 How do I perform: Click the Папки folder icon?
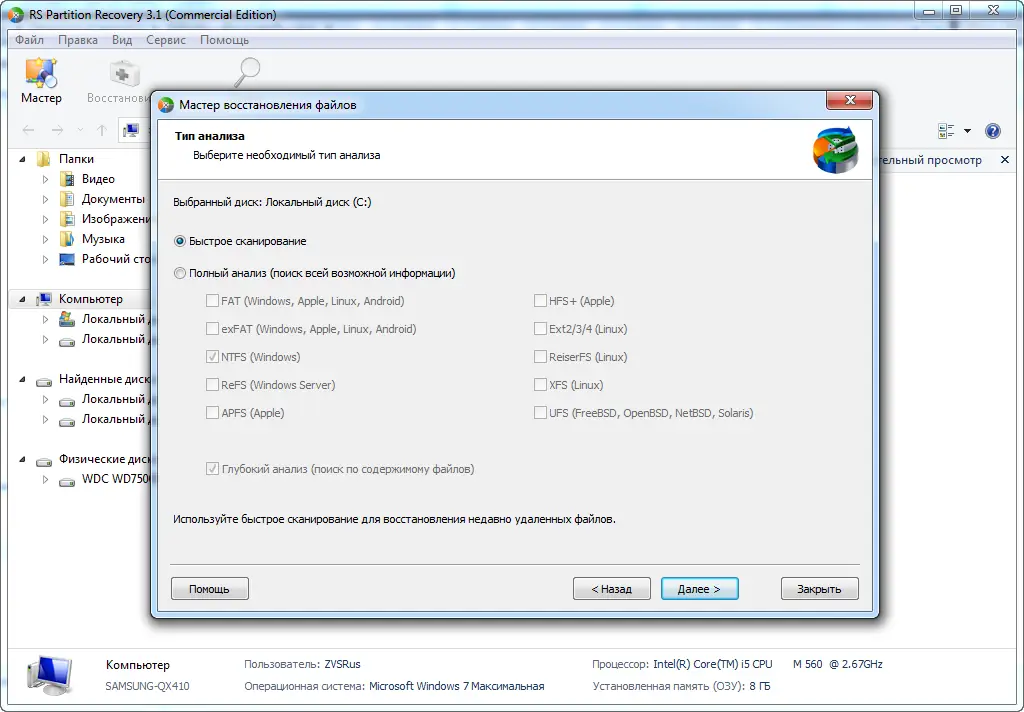pyautogui.click(x=44, y=159)
